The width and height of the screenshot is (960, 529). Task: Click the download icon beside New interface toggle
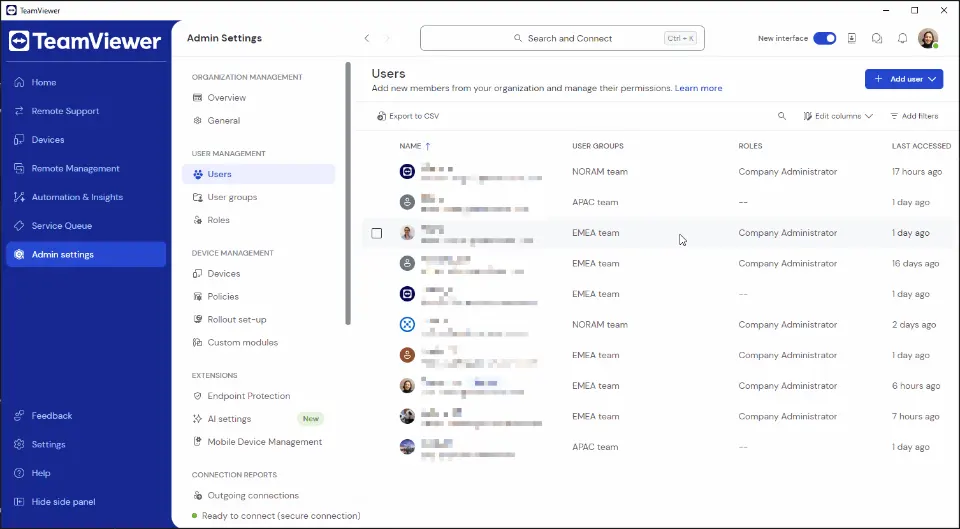coord(852,38)
